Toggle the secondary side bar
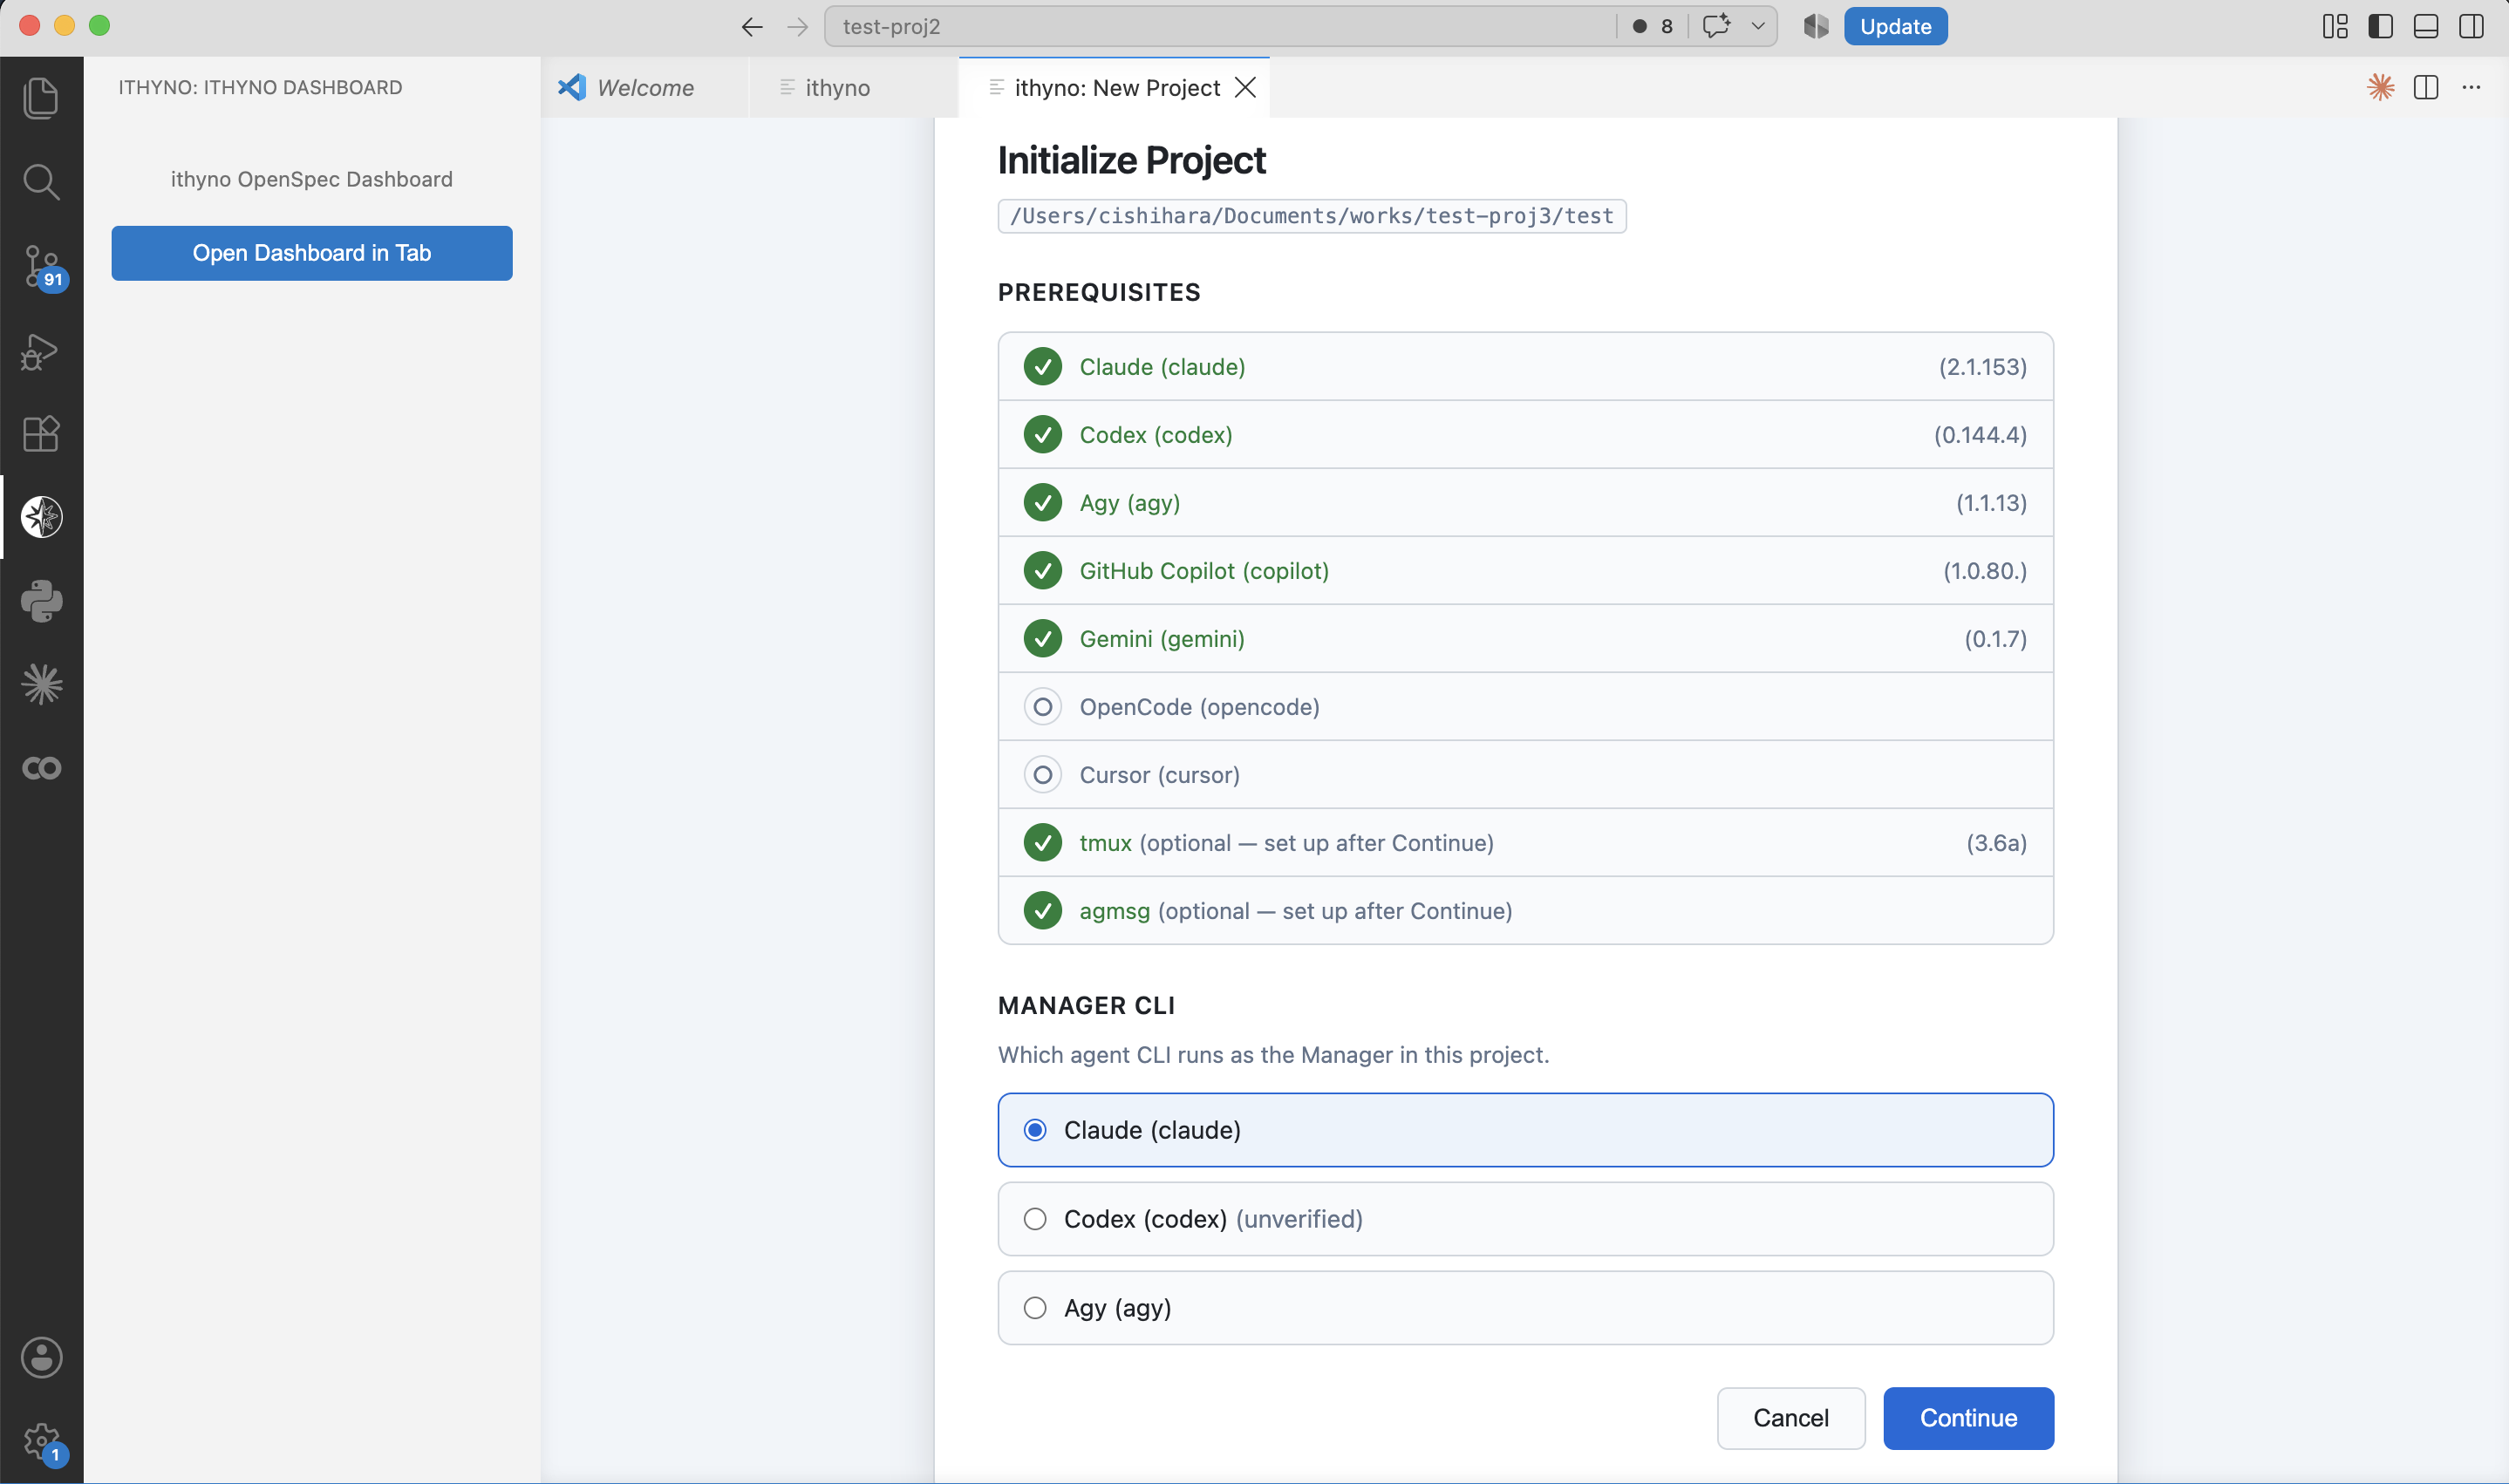The height and width of the screenshot is (1484, 2509). (x=2471, y=26)
